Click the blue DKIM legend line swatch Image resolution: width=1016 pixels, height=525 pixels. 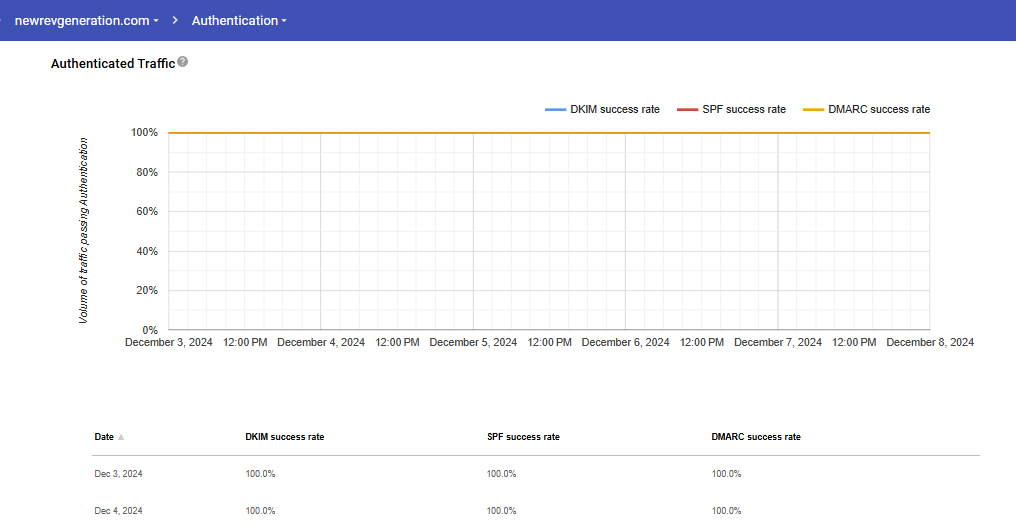[x=555, y=110]
